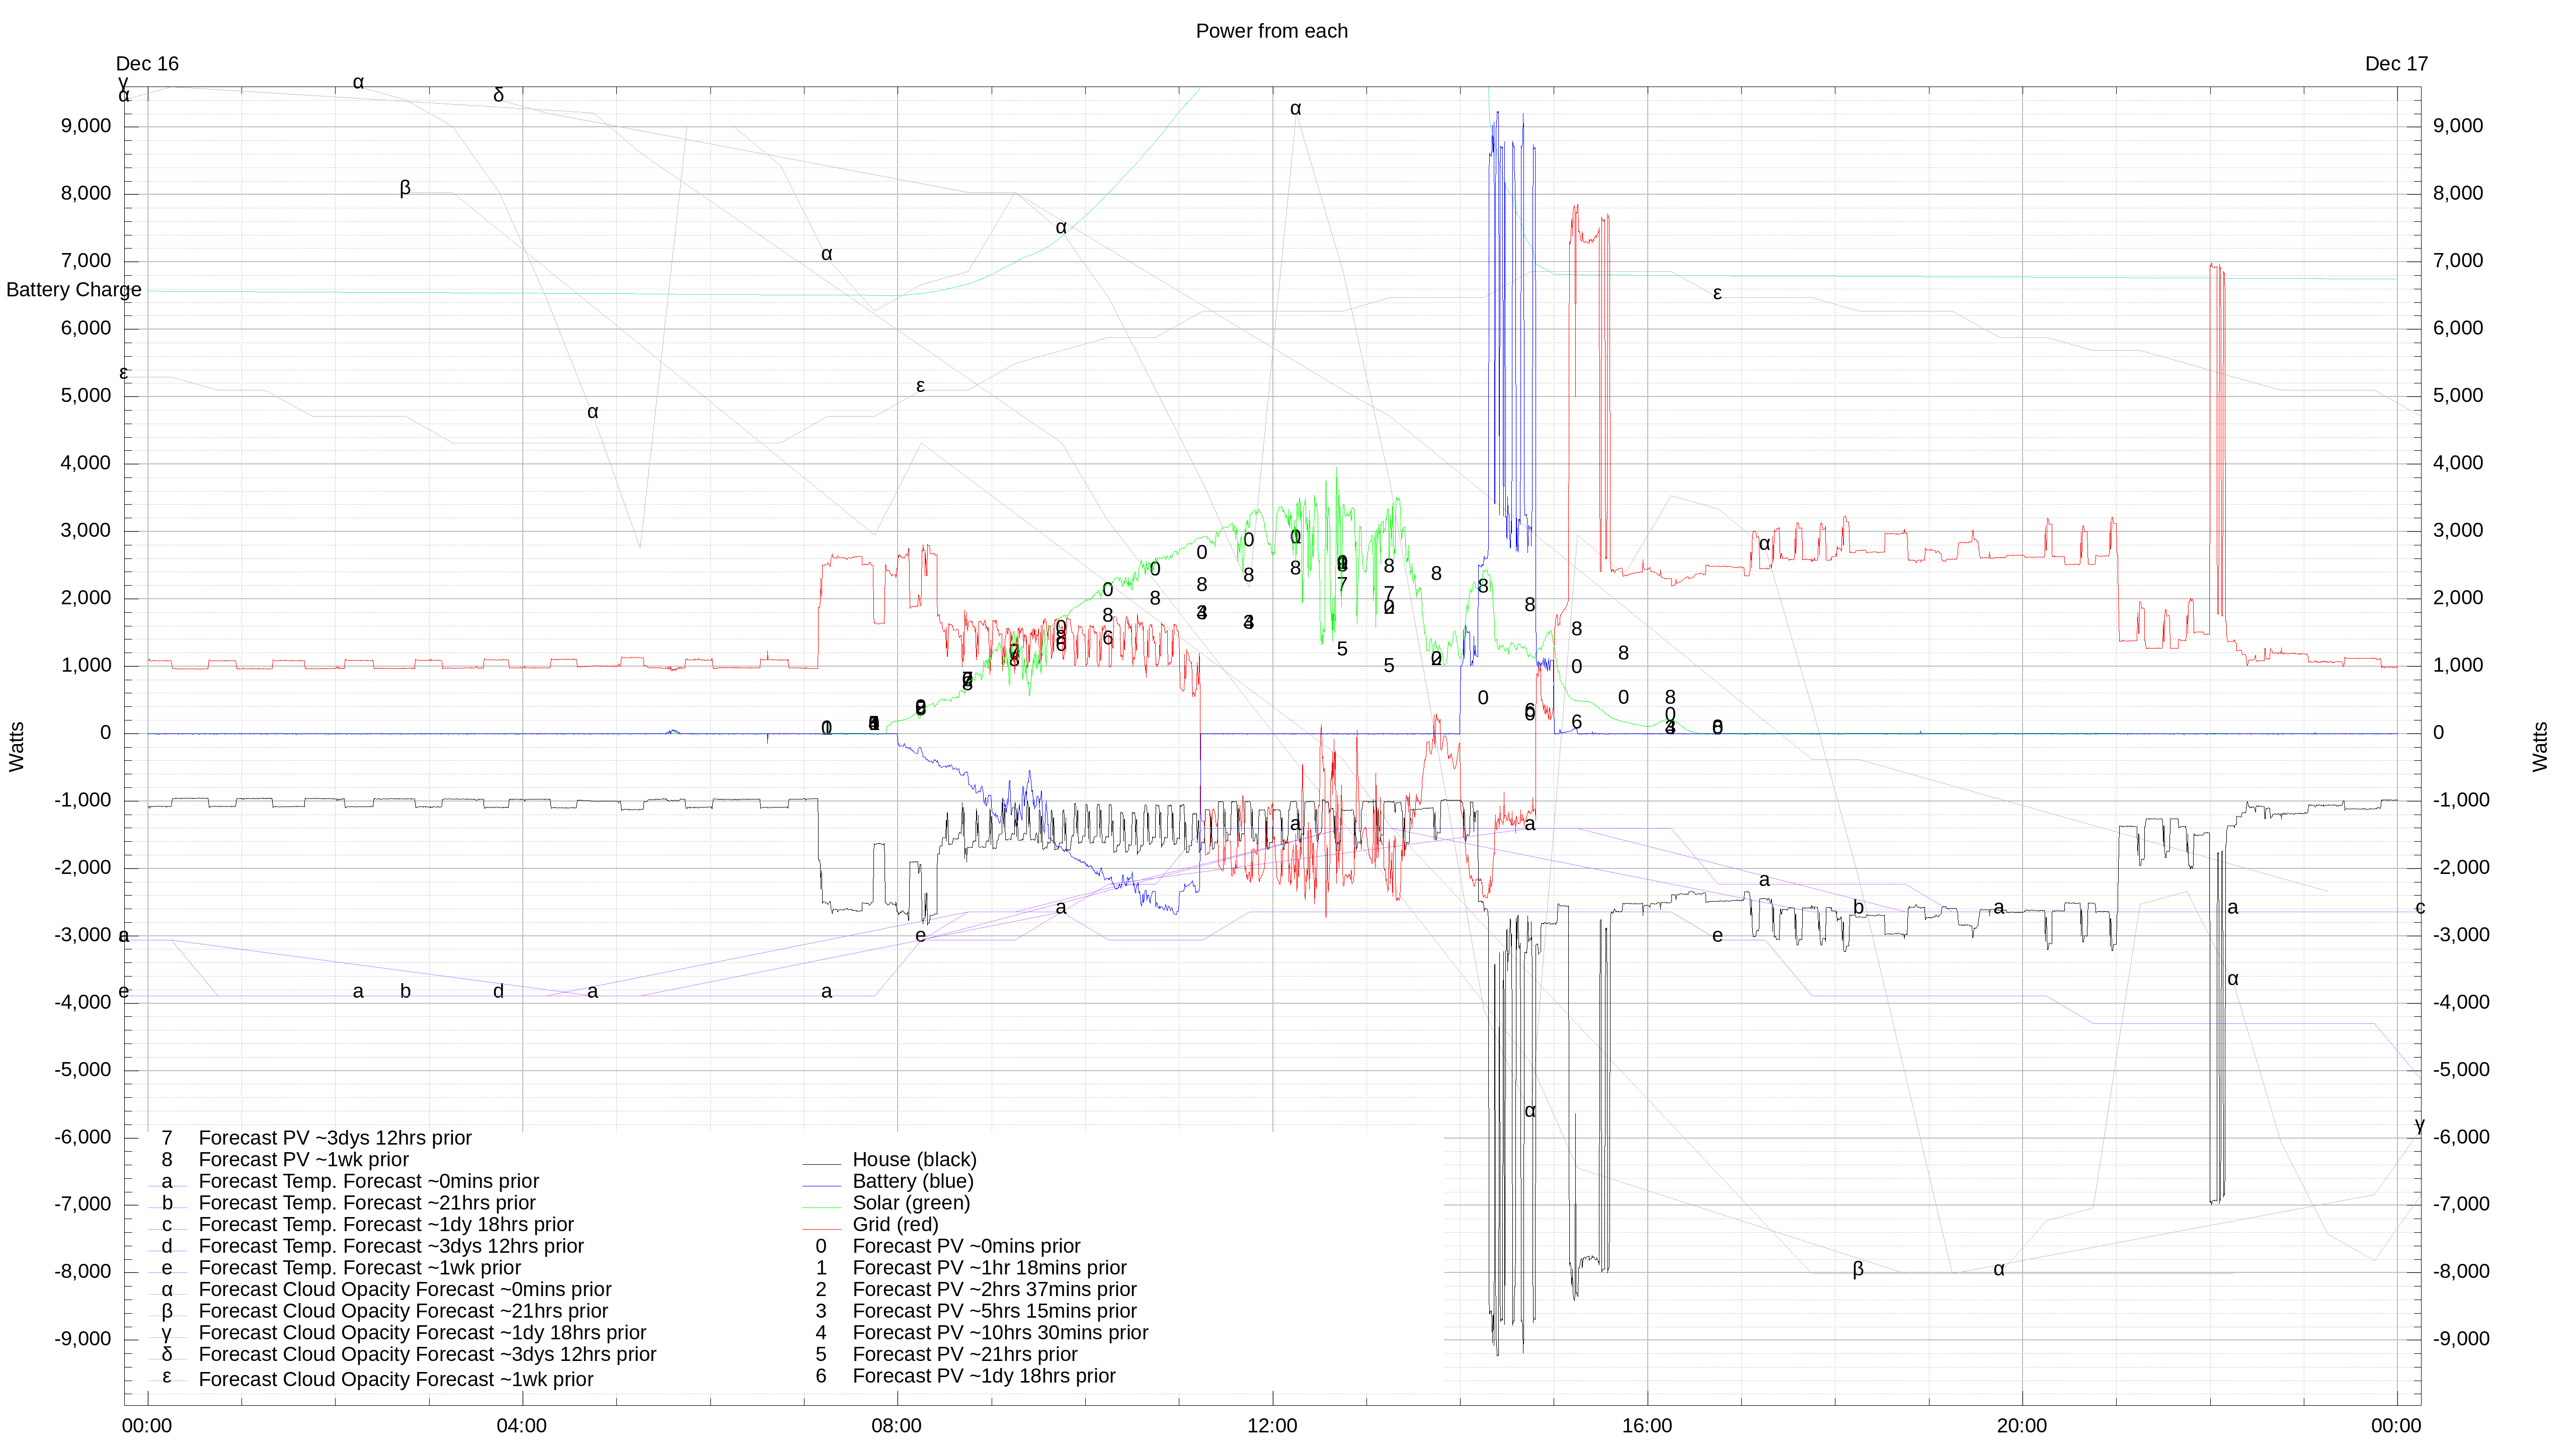Click legend 'Forecast Cloud Opacity Forecast ~1wk prior'
The image size is (2576, 1449).
coord(396,1380)
